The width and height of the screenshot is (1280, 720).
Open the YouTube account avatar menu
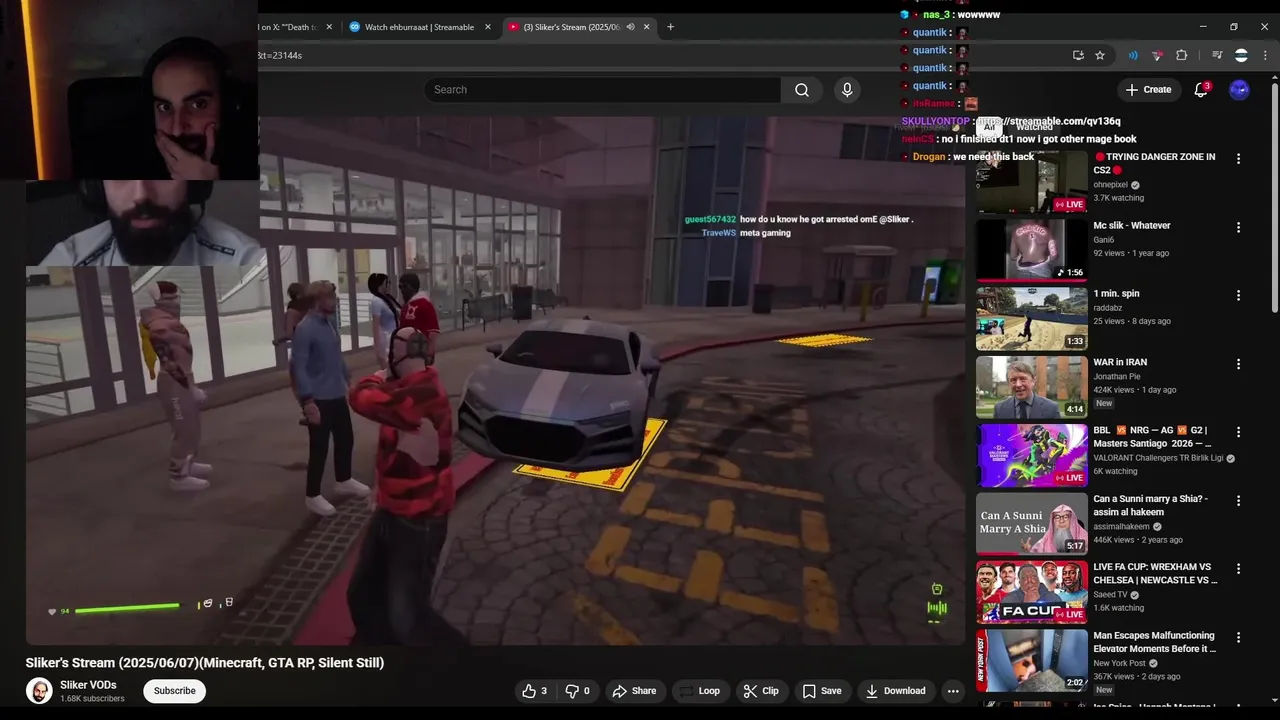click(x=1239, y=90)
